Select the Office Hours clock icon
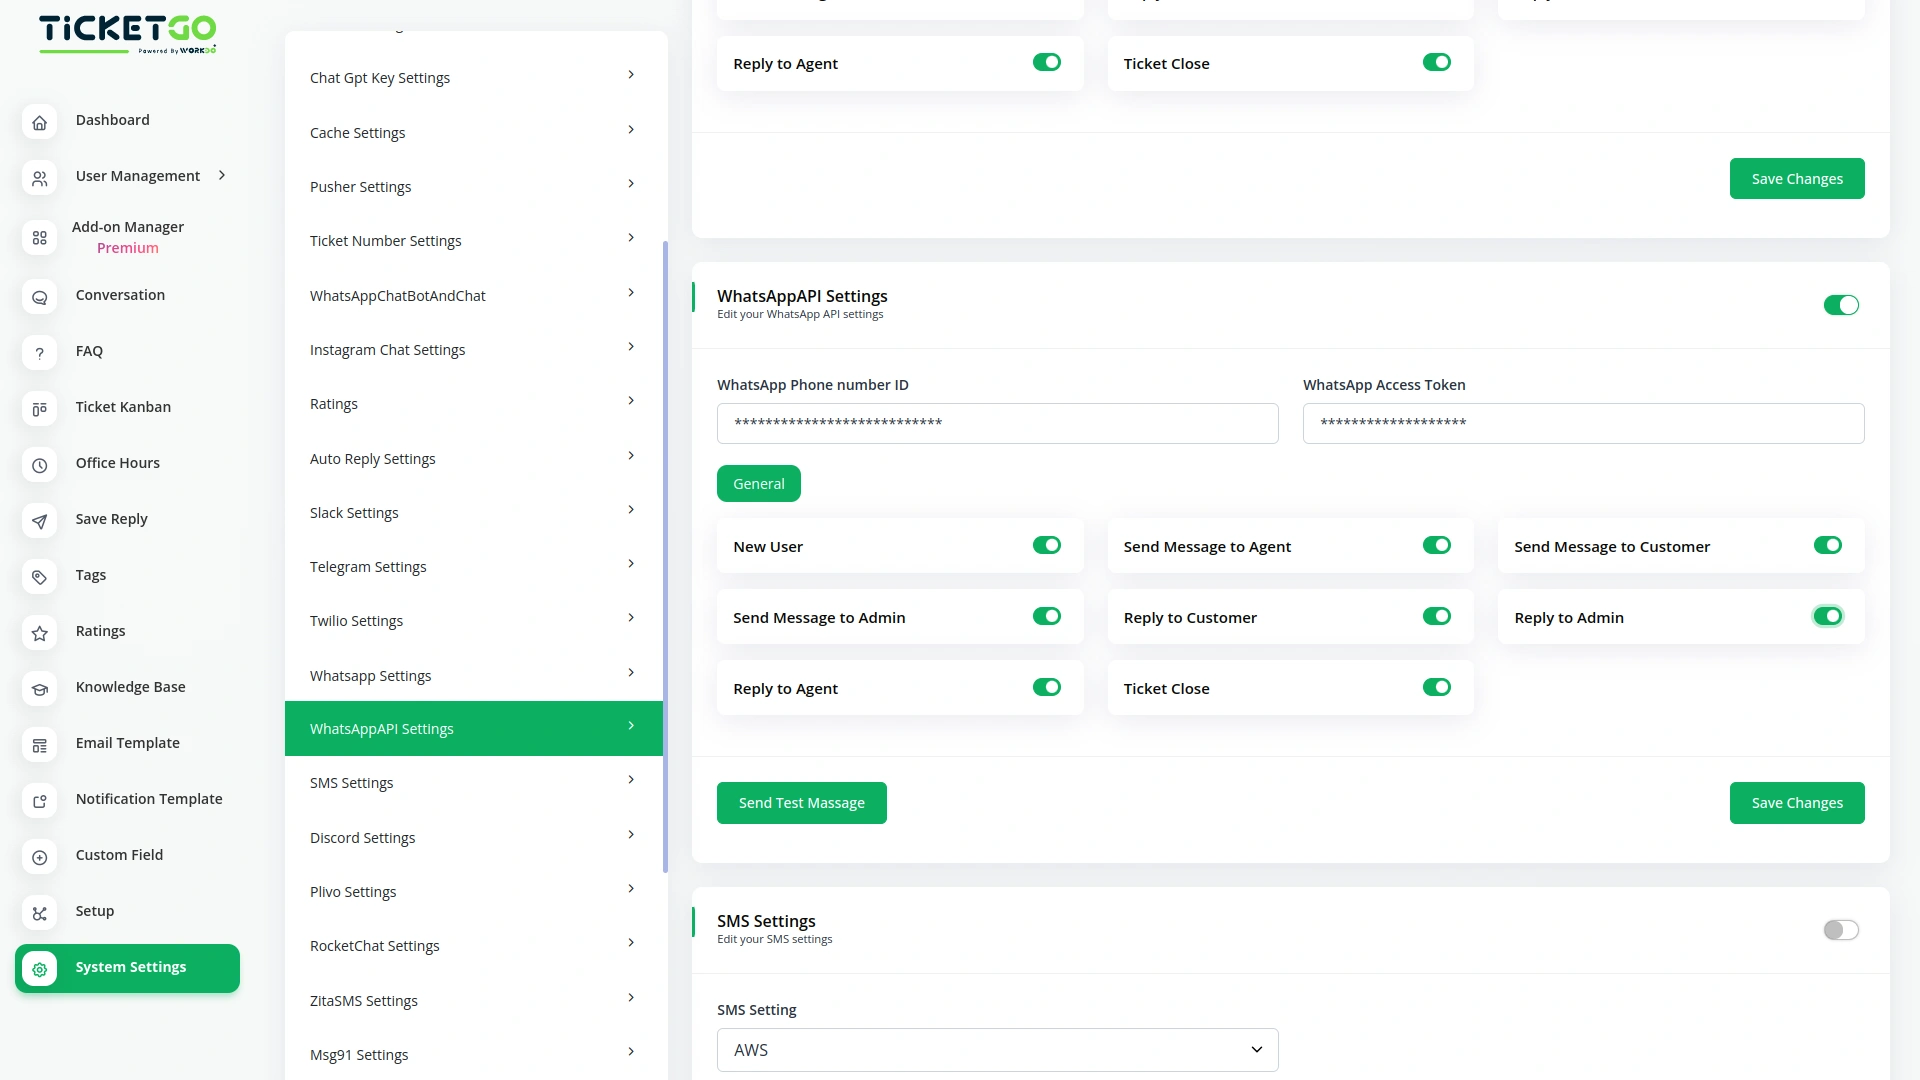 39,465
